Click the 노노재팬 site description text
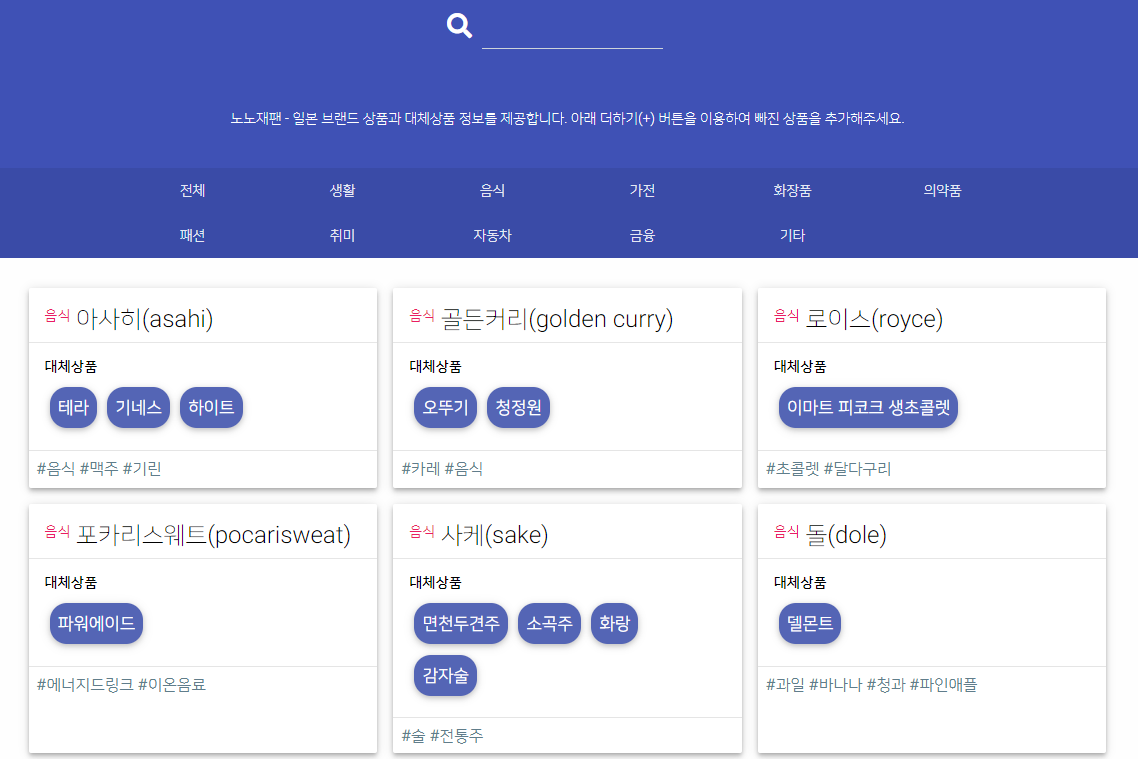Viewport: 1138px width, 759px height. coord(568,118)
